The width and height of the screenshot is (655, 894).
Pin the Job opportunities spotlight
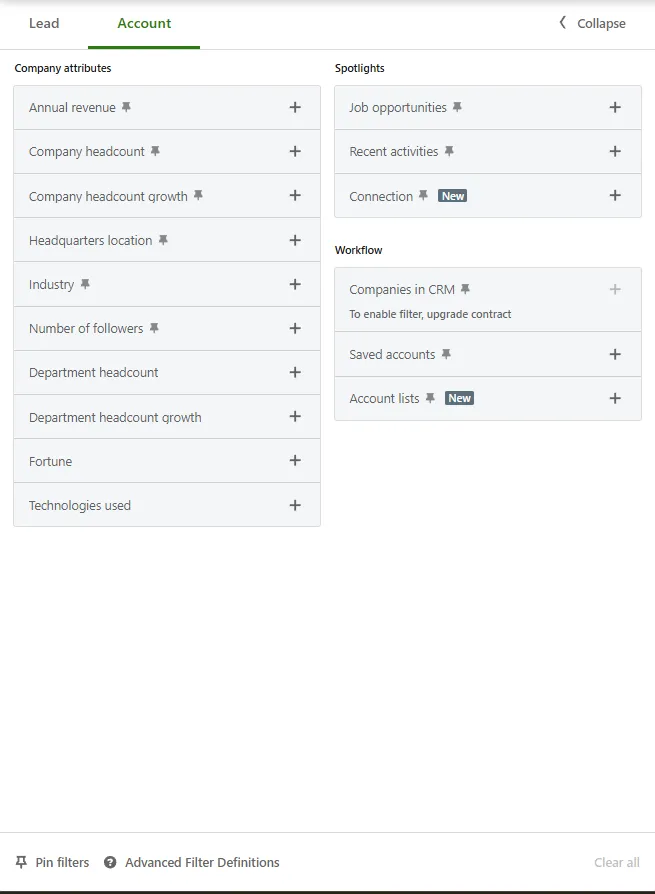pos(458,107)
